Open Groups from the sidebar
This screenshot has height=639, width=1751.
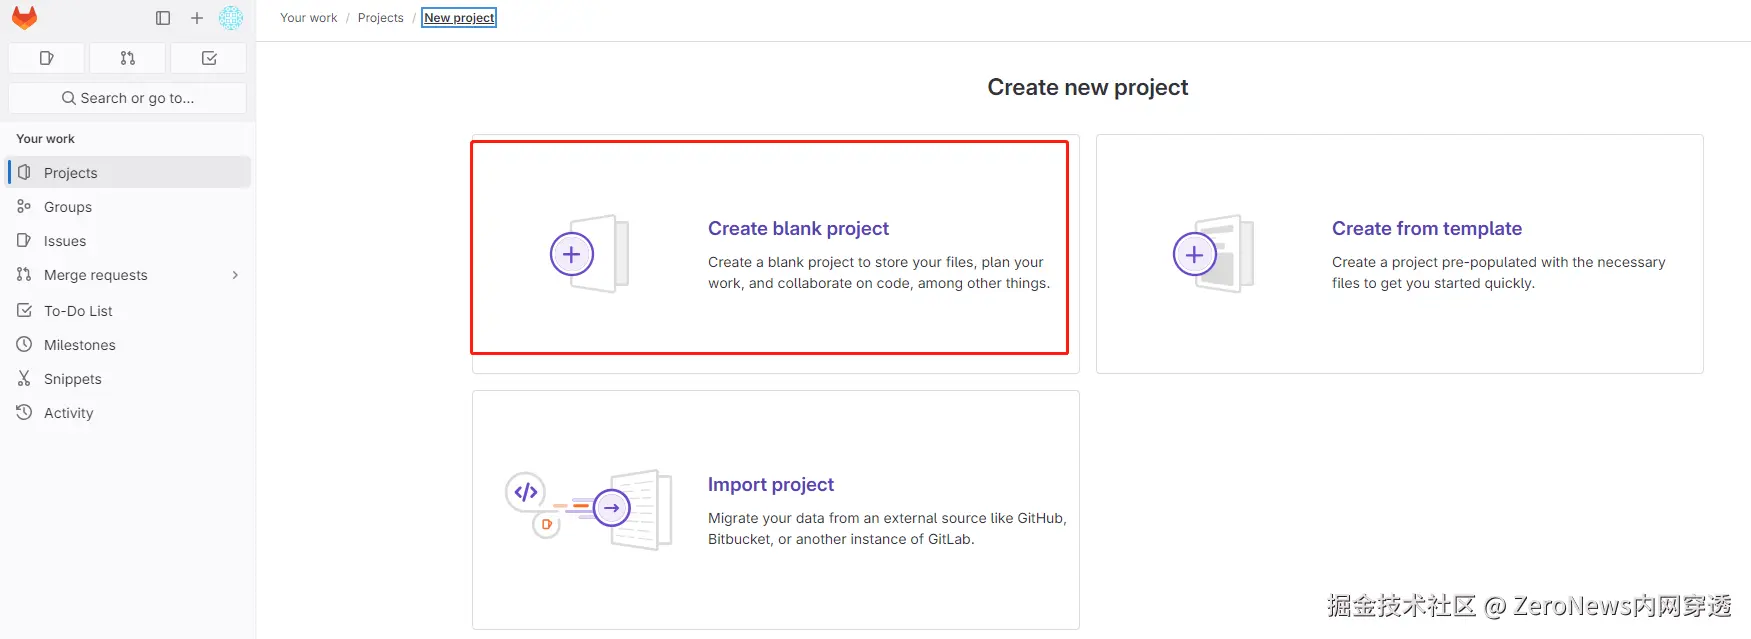coord(68,207)
